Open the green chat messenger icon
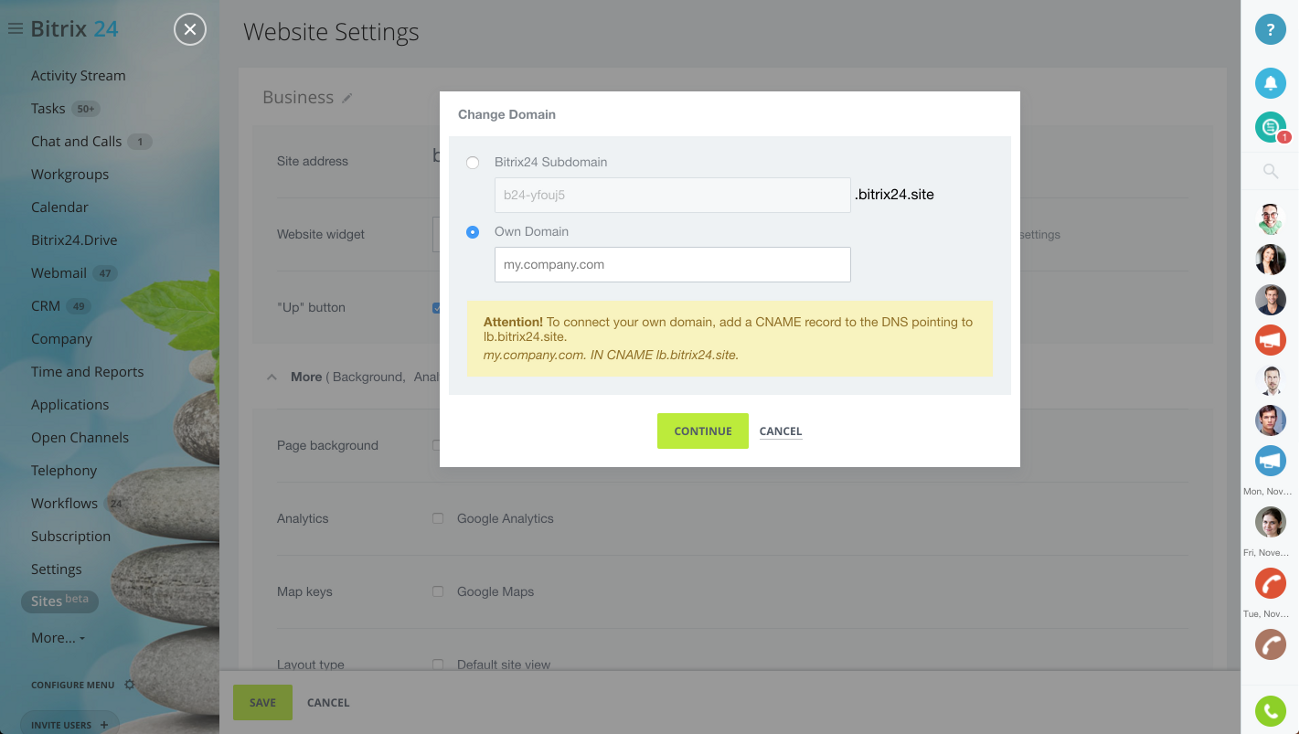1299x734 pixels. pyautogui.click(x=1270, y=127)
